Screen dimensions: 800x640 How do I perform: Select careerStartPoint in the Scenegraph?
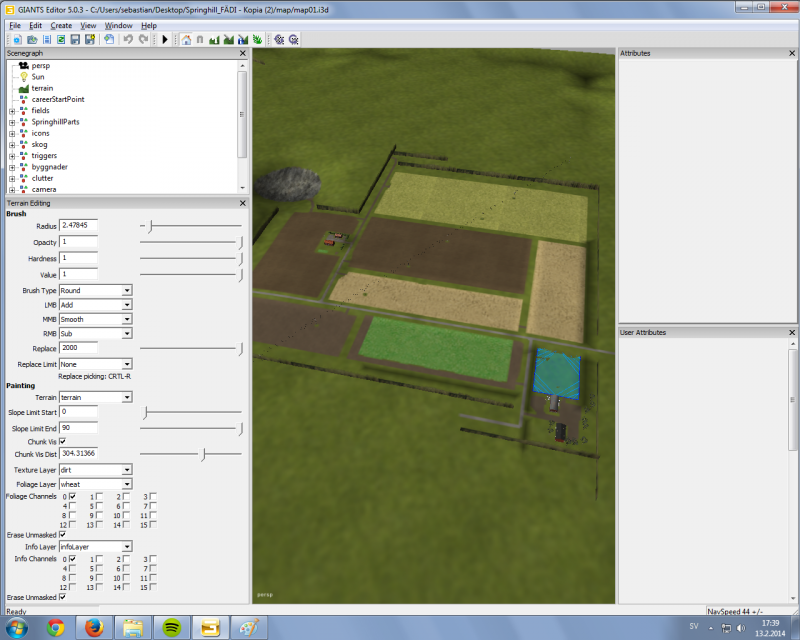58,99
